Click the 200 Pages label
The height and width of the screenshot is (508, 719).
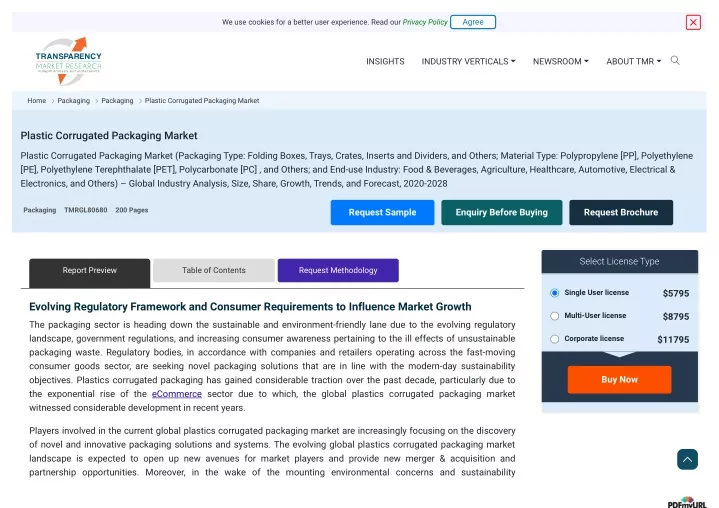[x=132, y=210]
